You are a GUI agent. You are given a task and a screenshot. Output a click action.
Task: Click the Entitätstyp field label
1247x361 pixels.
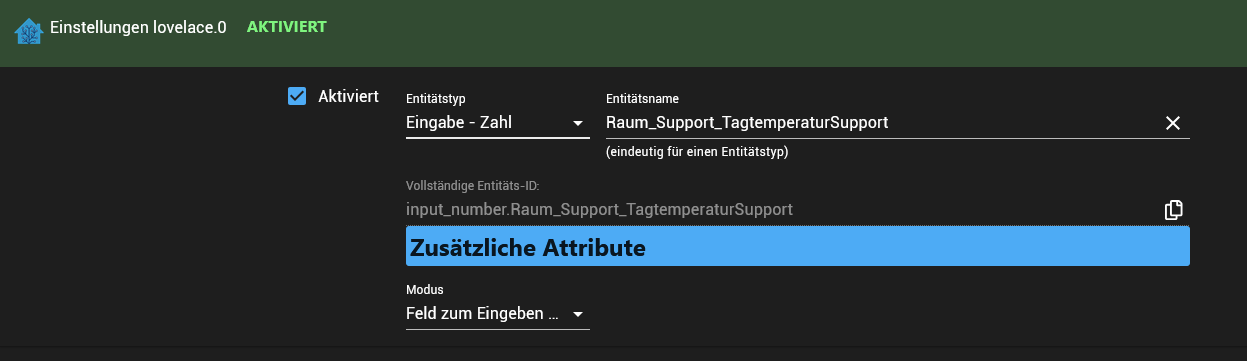point(435,99)
